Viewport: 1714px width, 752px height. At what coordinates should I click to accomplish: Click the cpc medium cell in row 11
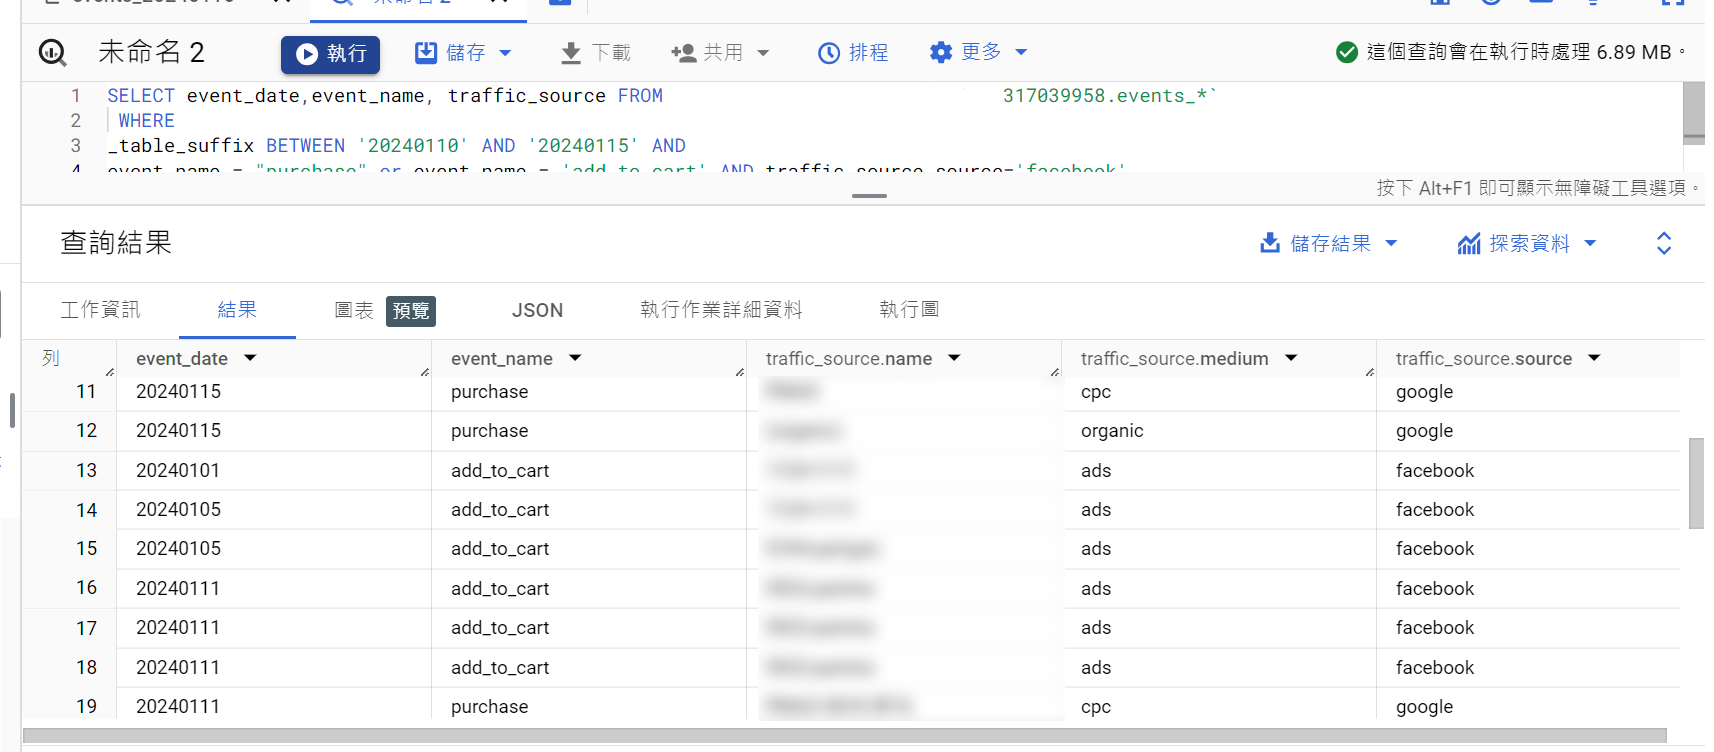tap(1096, 392)
